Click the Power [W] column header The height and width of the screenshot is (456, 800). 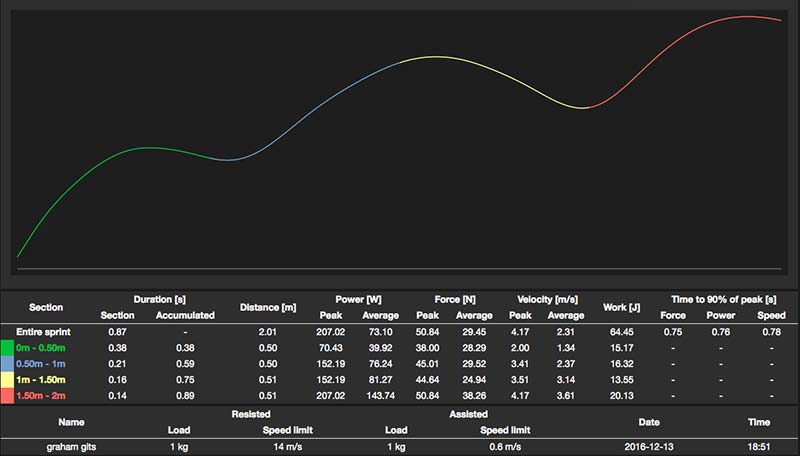click(x=358, y=299)
